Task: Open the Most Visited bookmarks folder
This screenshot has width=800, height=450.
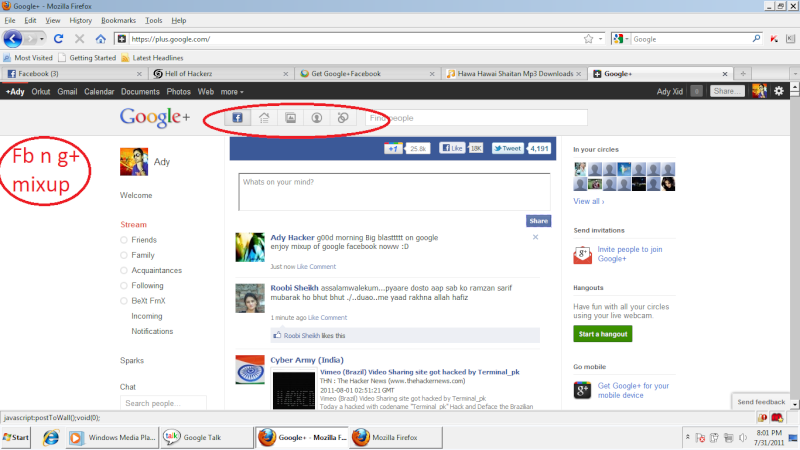Action: (28, 58)
